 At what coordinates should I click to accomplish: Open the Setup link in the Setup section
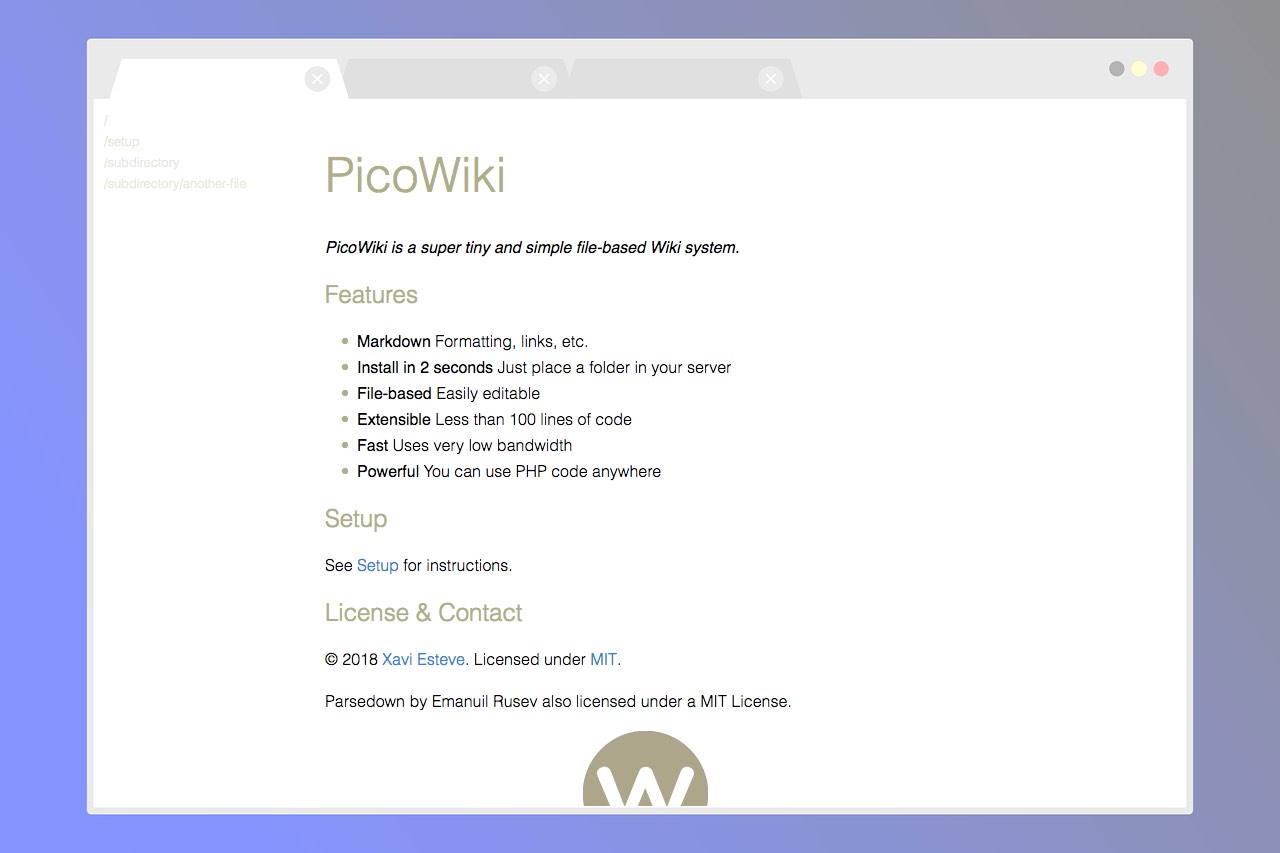click(x=377, y=565)
